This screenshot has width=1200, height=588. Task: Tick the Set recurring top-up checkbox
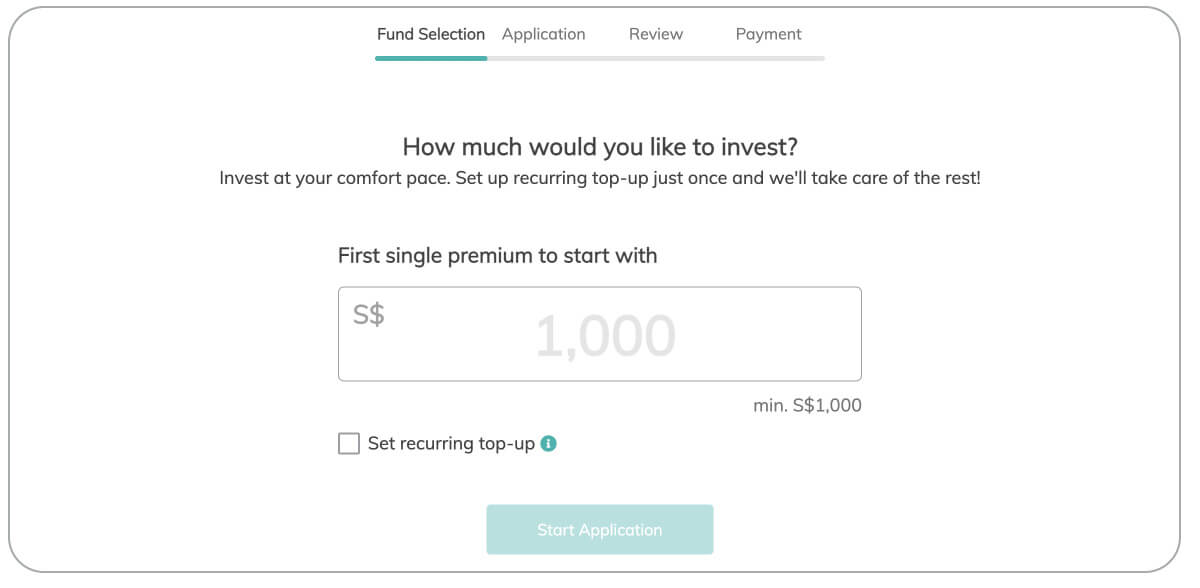(x=349, y=443)
